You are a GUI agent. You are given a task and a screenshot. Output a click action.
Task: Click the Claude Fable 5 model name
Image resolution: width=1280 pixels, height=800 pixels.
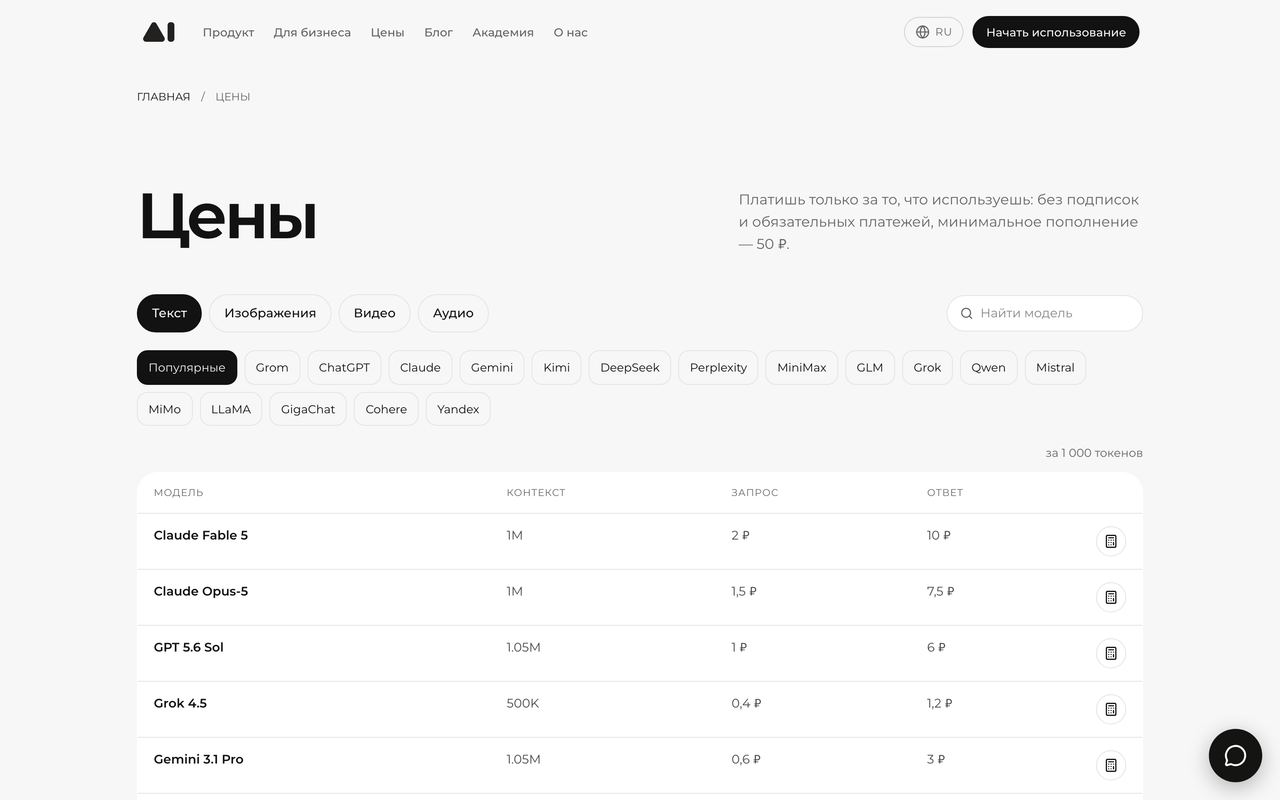201,535
